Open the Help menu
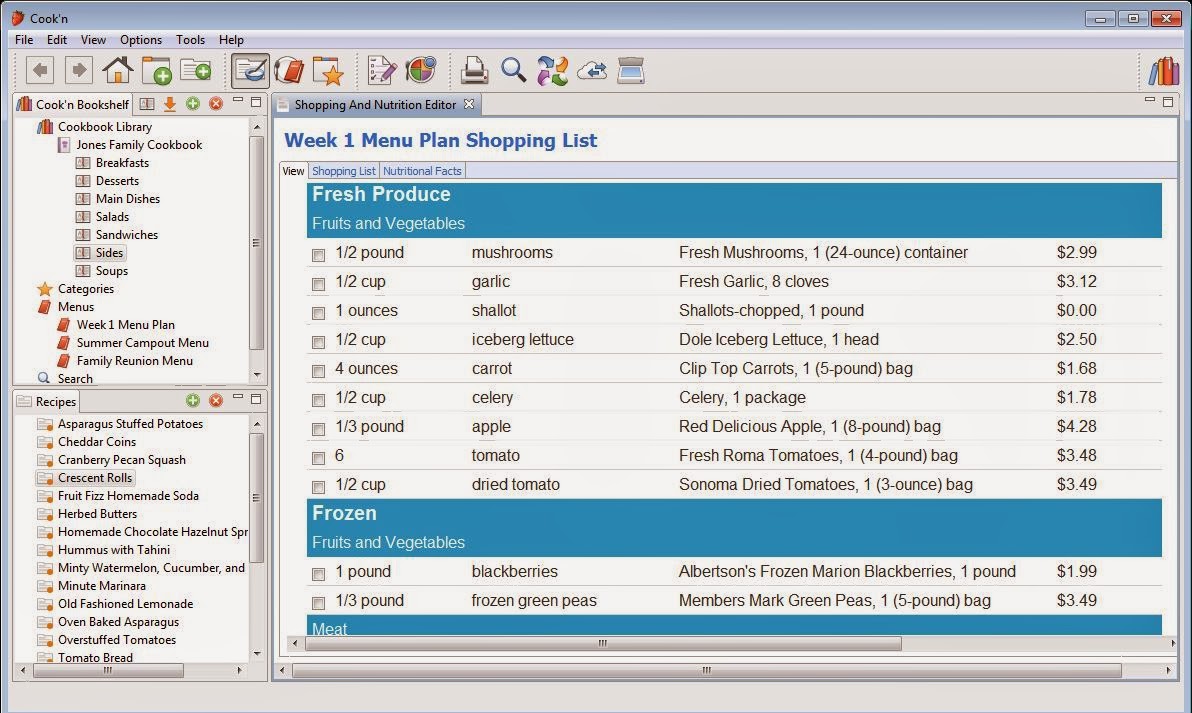Screen dimensions: 1192x713 click(231, 40)
